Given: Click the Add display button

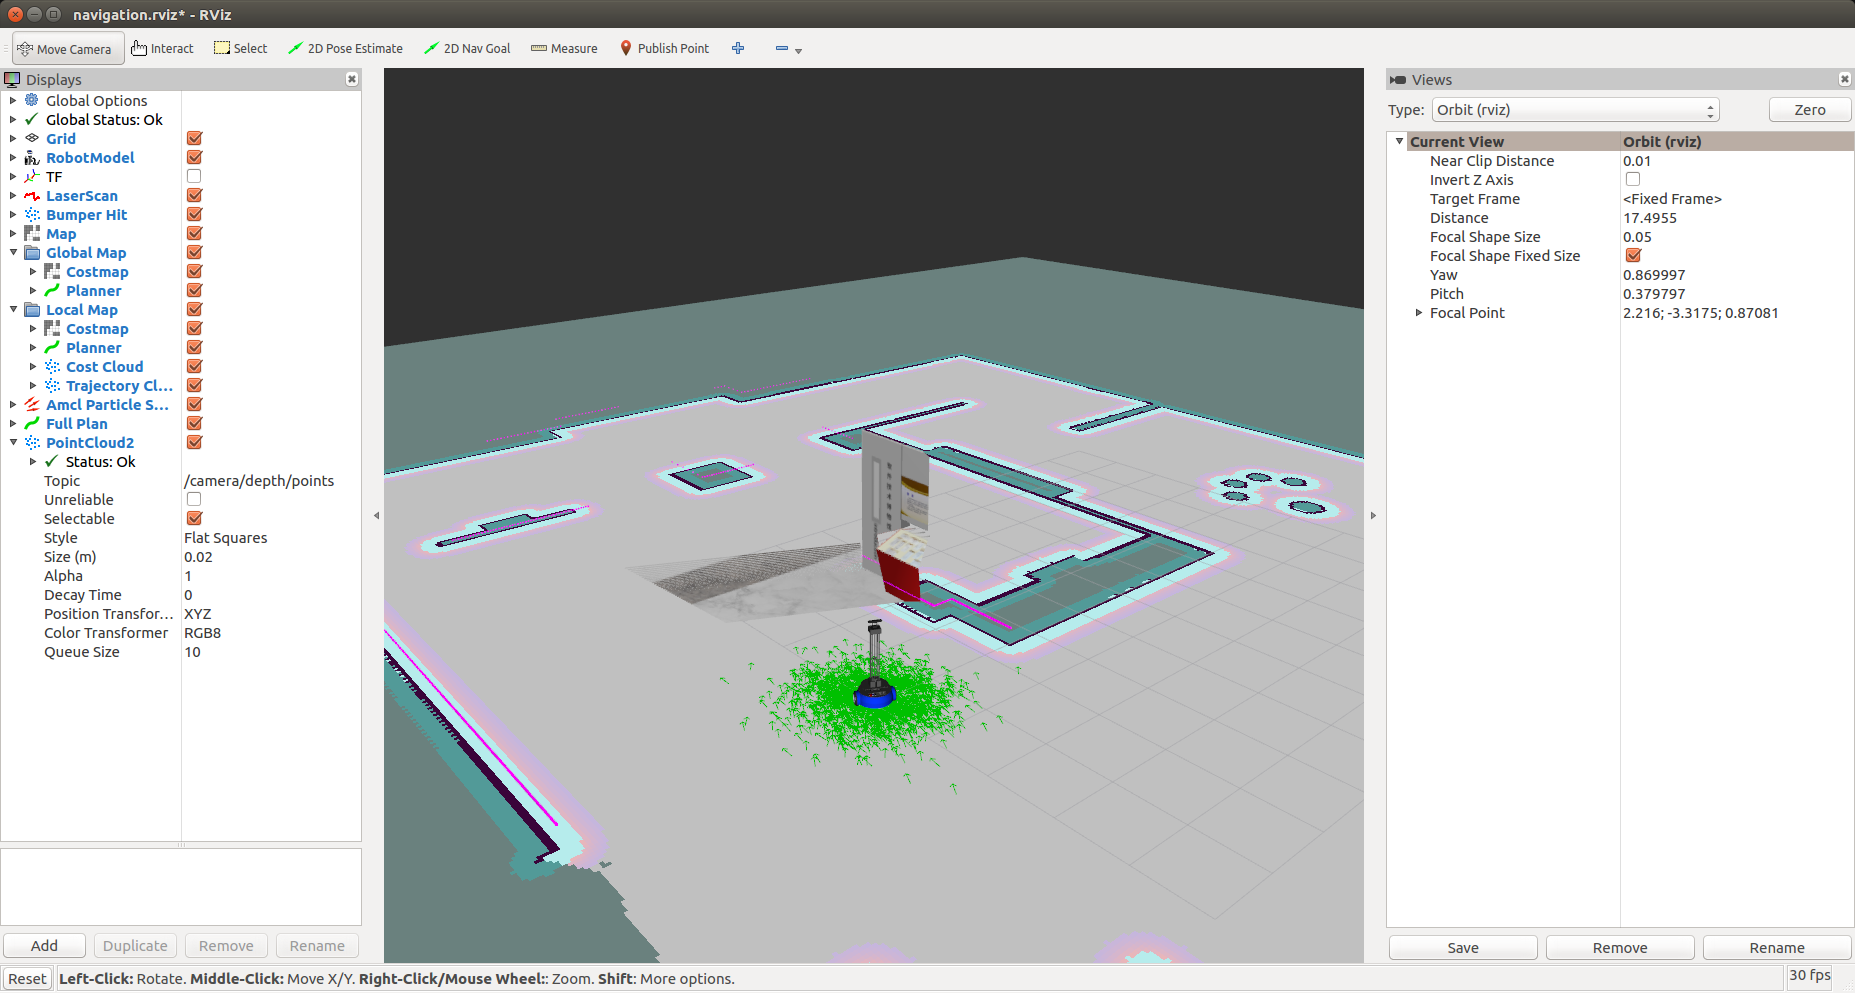Looking at the screenshot, I should 44,946.
